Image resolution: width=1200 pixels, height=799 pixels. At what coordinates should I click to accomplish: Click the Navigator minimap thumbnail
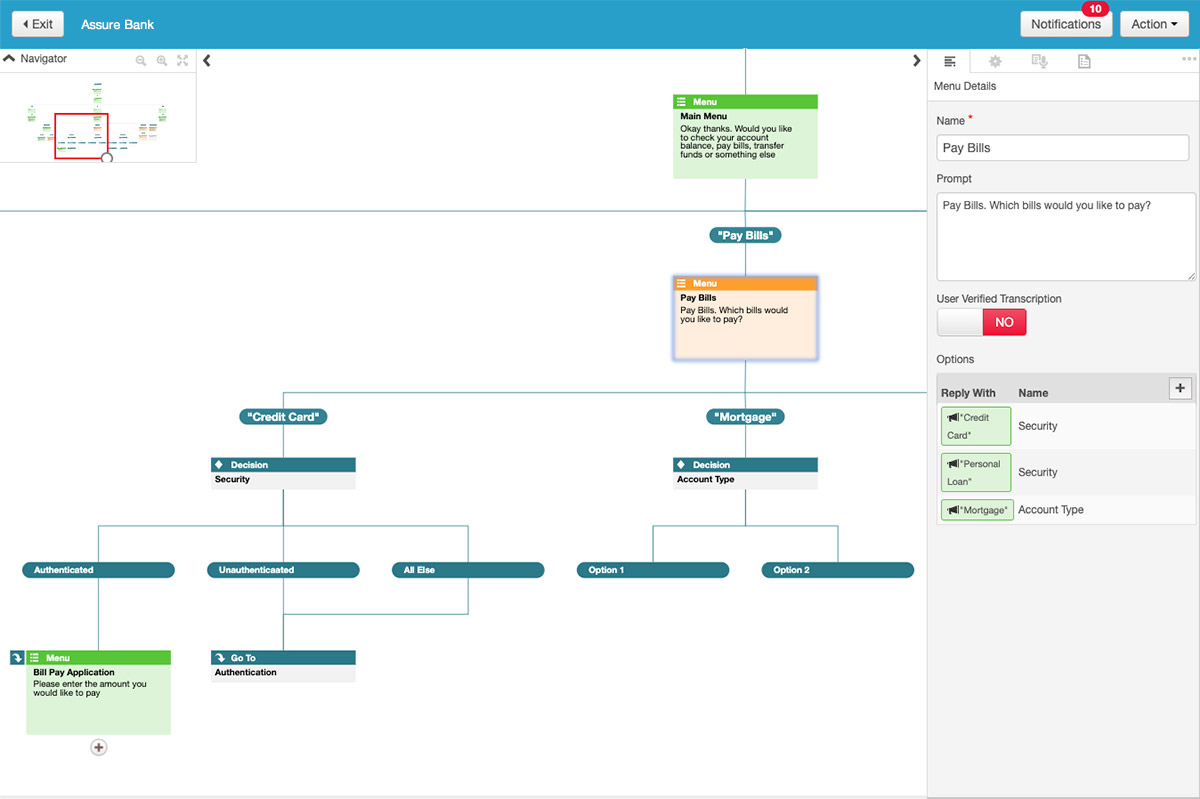pos(98,120)
